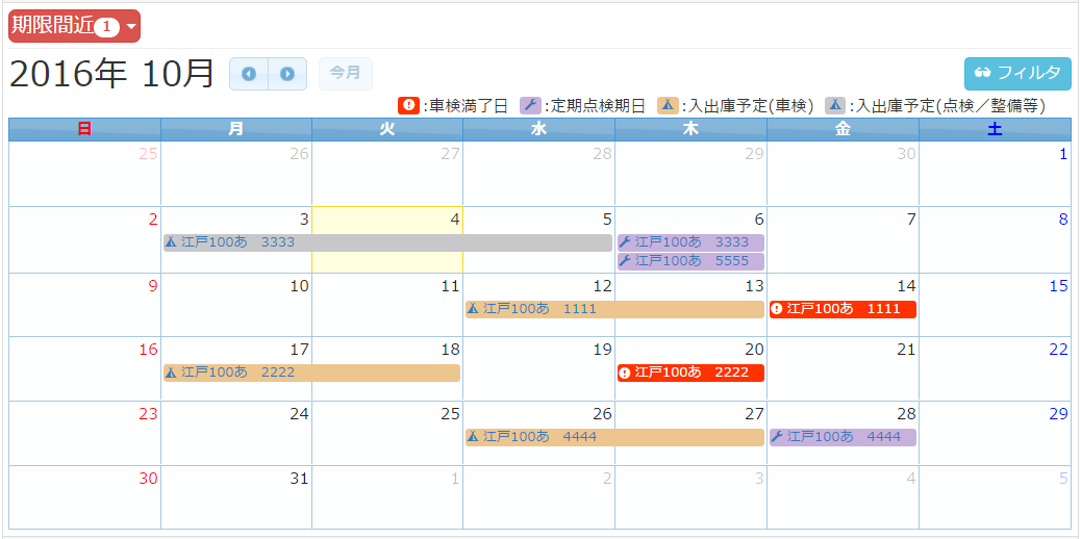Click the 入出庫予定(車検) orange legend icon
The image size is (1081, 539).
[x=667, y=105]
